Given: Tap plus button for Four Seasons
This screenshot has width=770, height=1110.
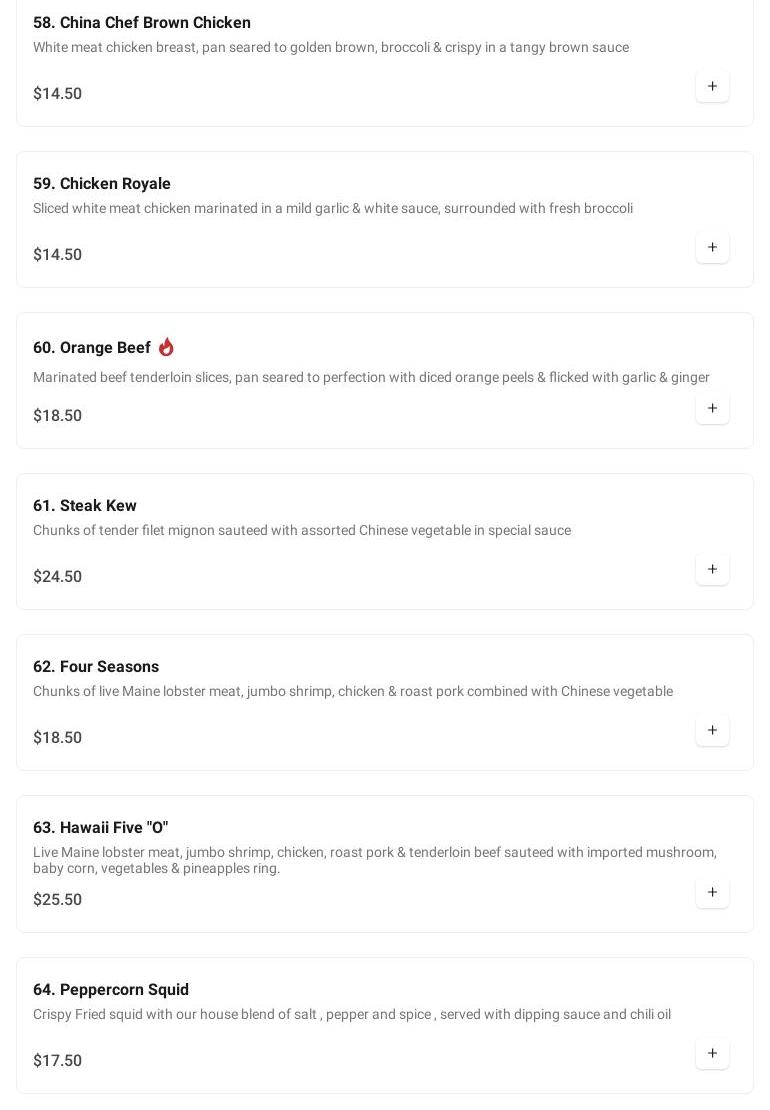Looking at the screenshot, I should [x=712, y=731].
